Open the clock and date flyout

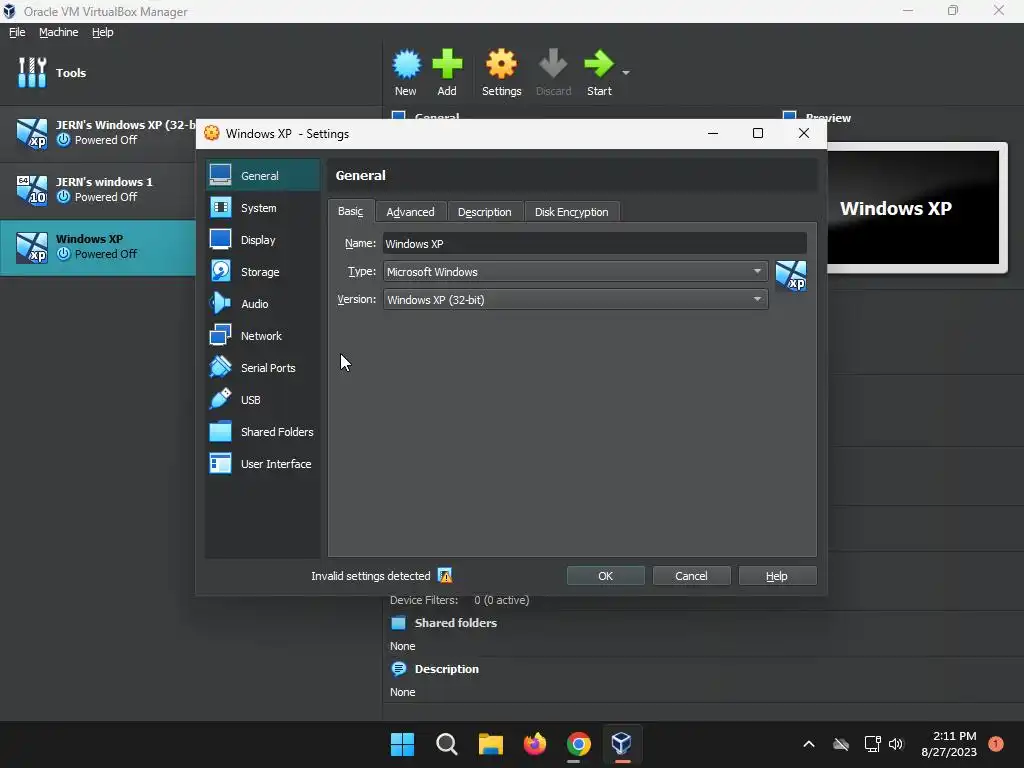949,744
